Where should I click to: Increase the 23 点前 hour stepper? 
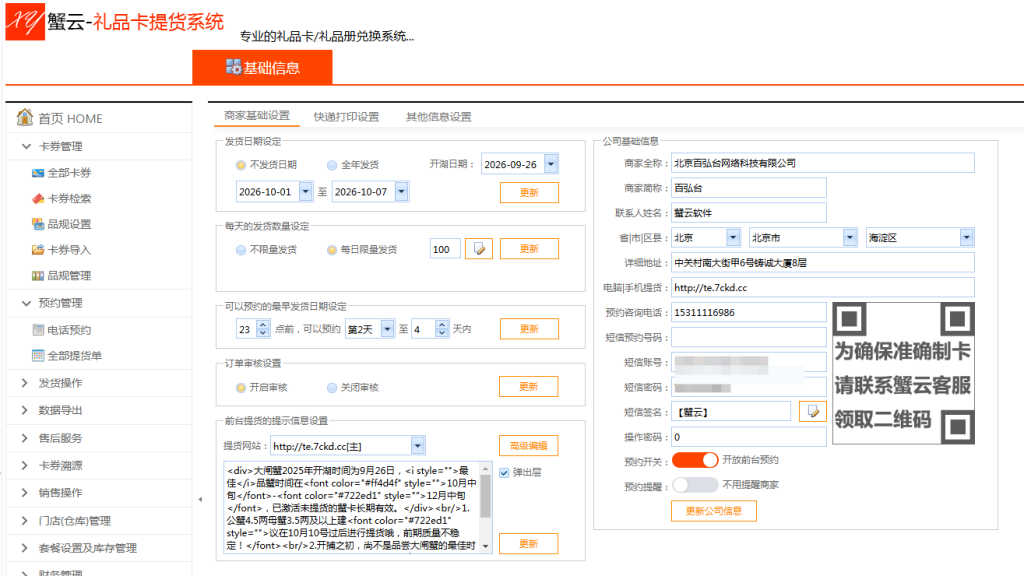(263, 325)
